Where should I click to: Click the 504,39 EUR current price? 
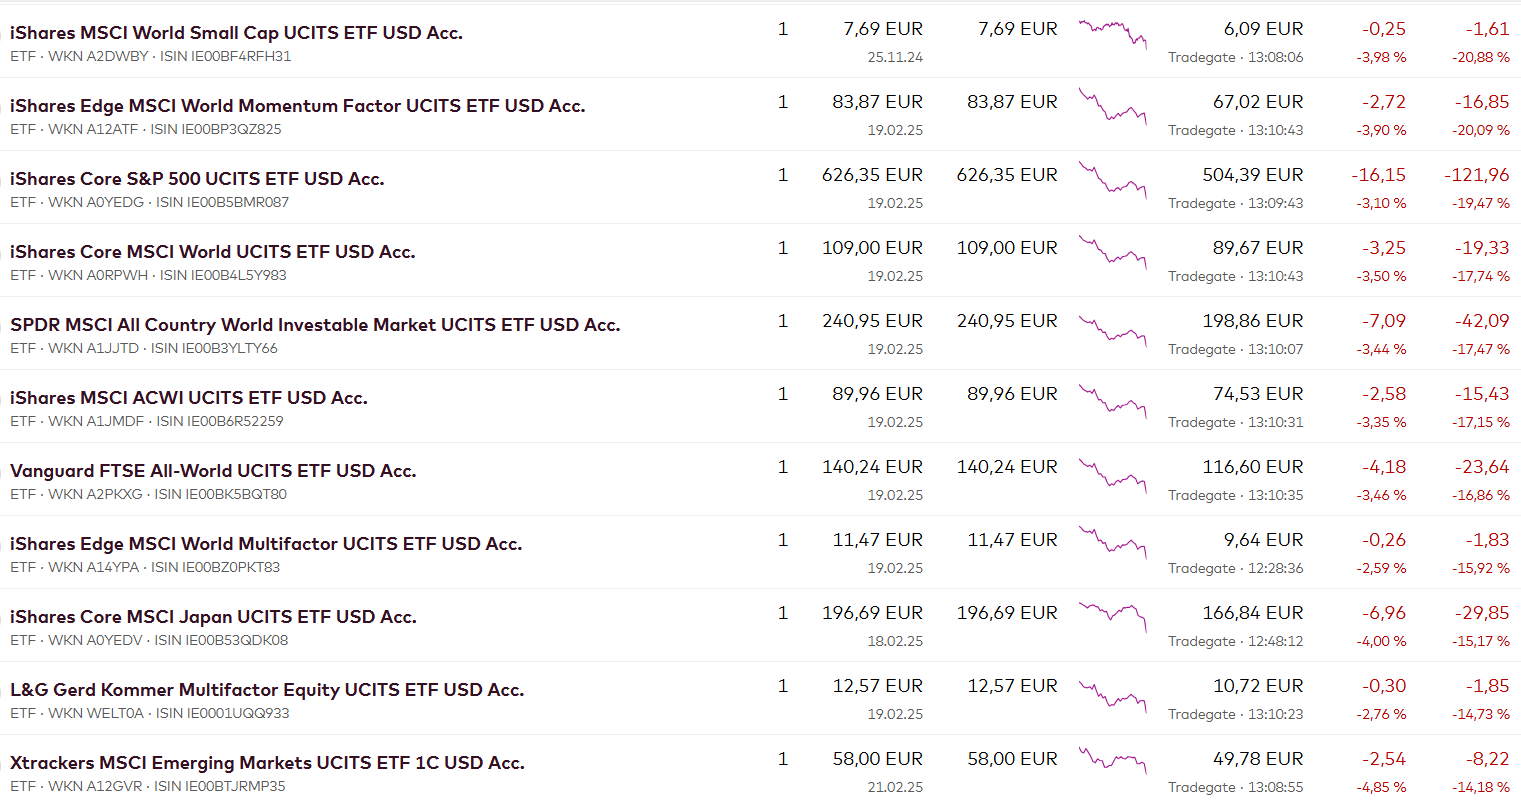coord(1252,175)
